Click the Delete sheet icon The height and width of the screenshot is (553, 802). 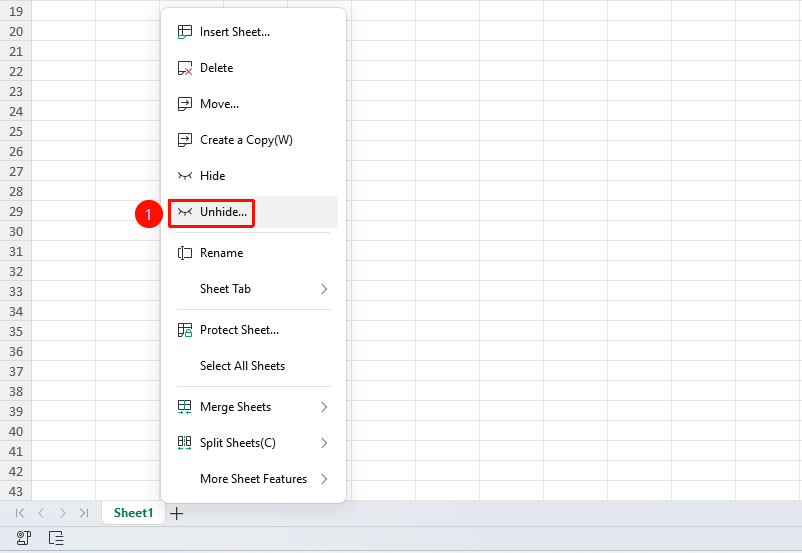tap(185, 68)
